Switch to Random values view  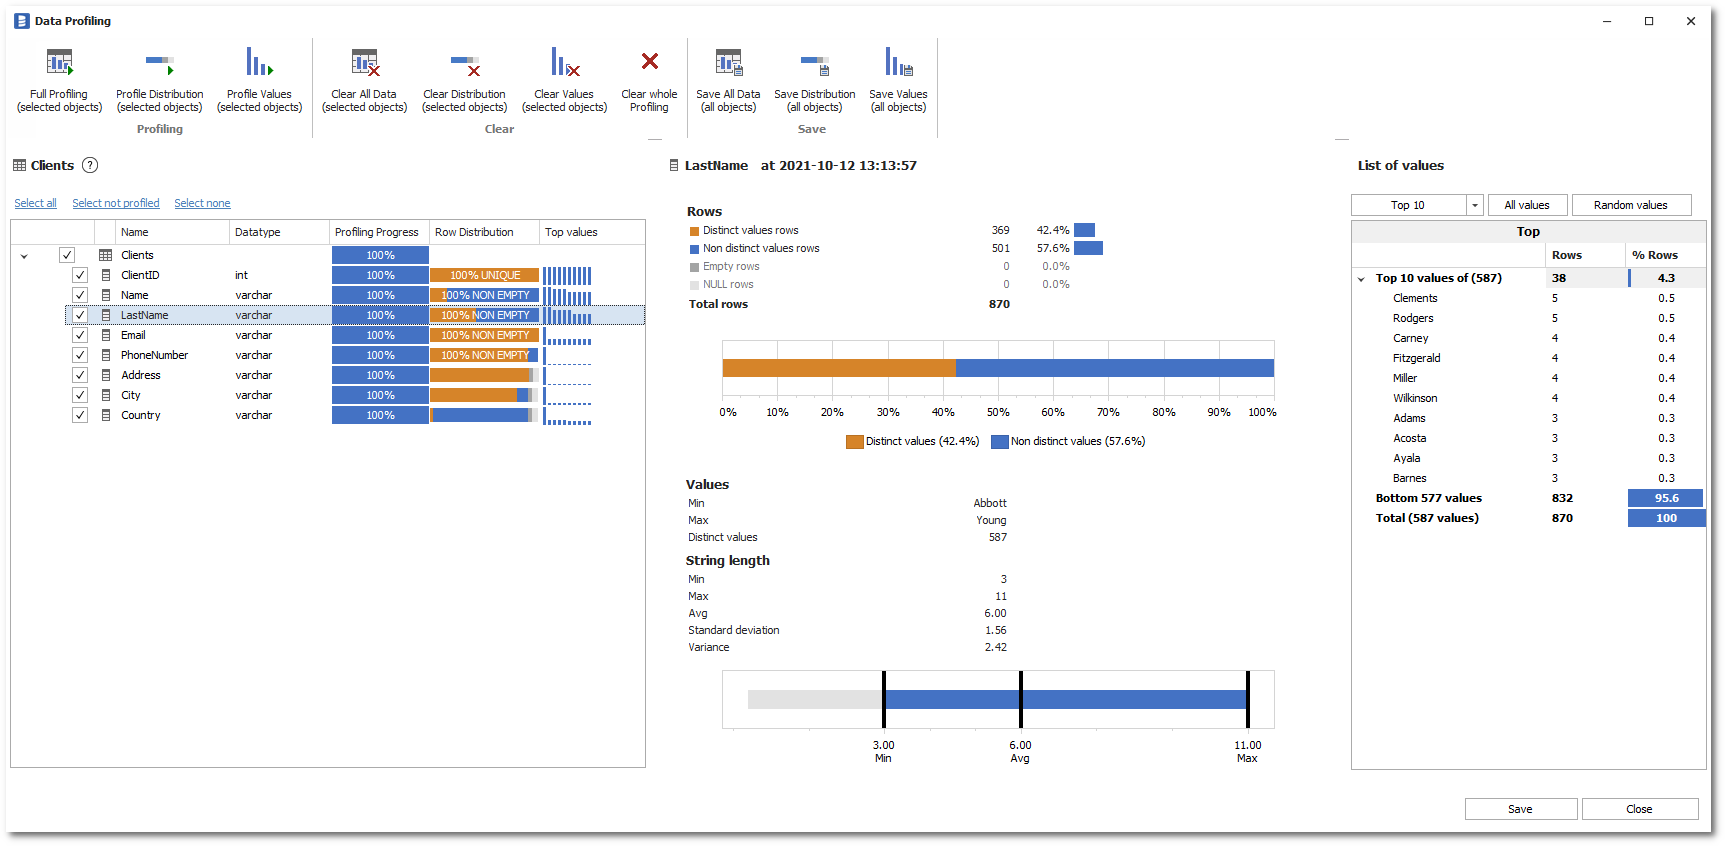(x=1630, y=205)
